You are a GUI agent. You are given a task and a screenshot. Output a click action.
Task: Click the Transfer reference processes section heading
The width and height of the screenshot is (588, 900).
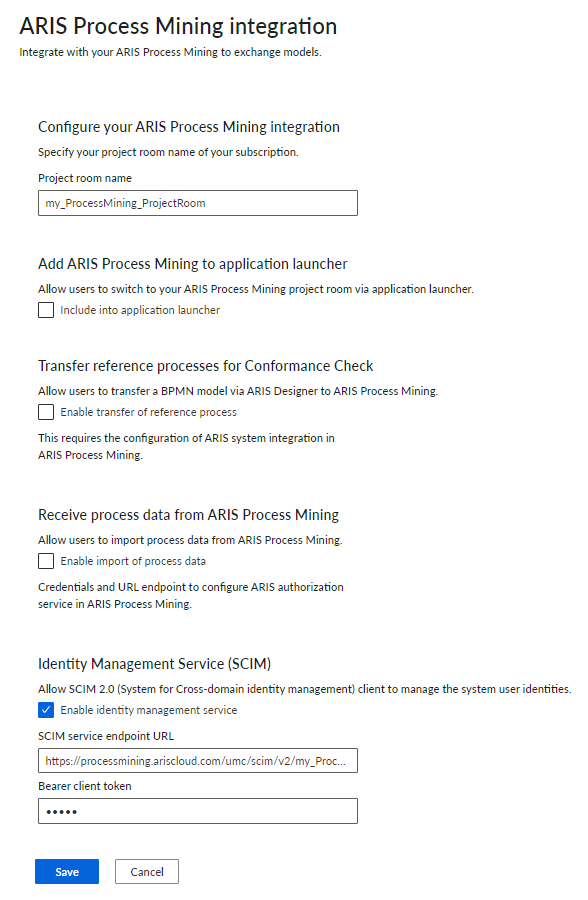(x=206, y=366)
